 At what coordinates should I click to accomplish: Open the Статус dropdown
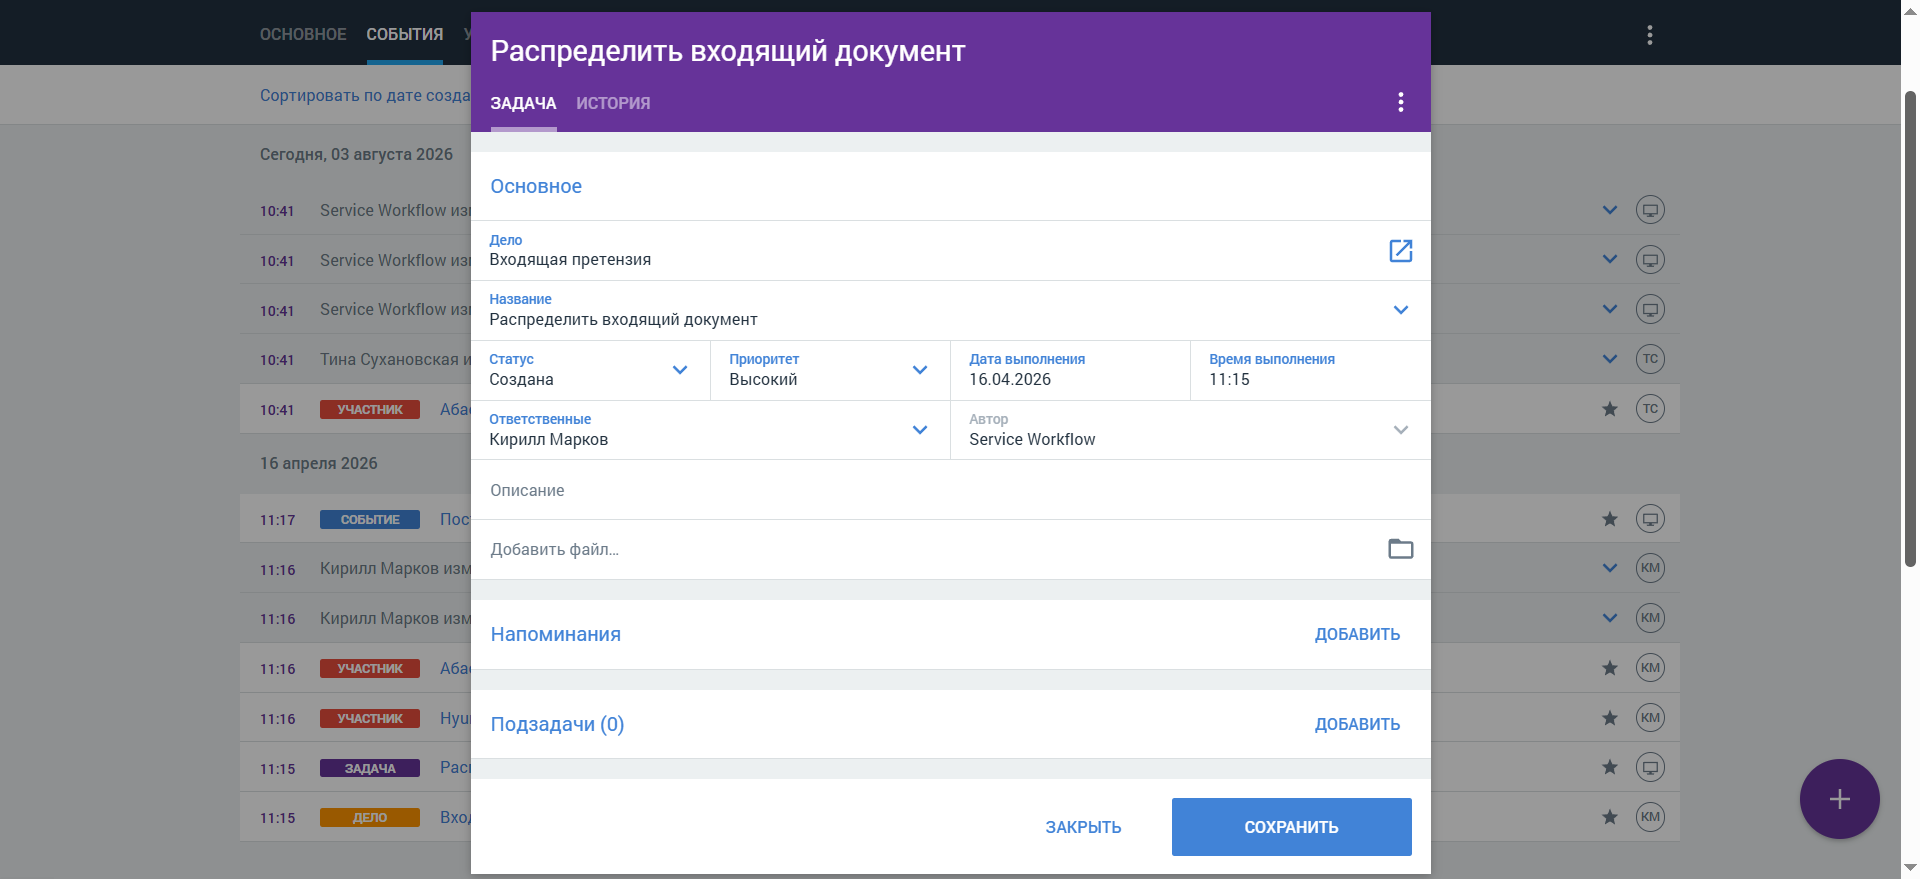[679, 370]
